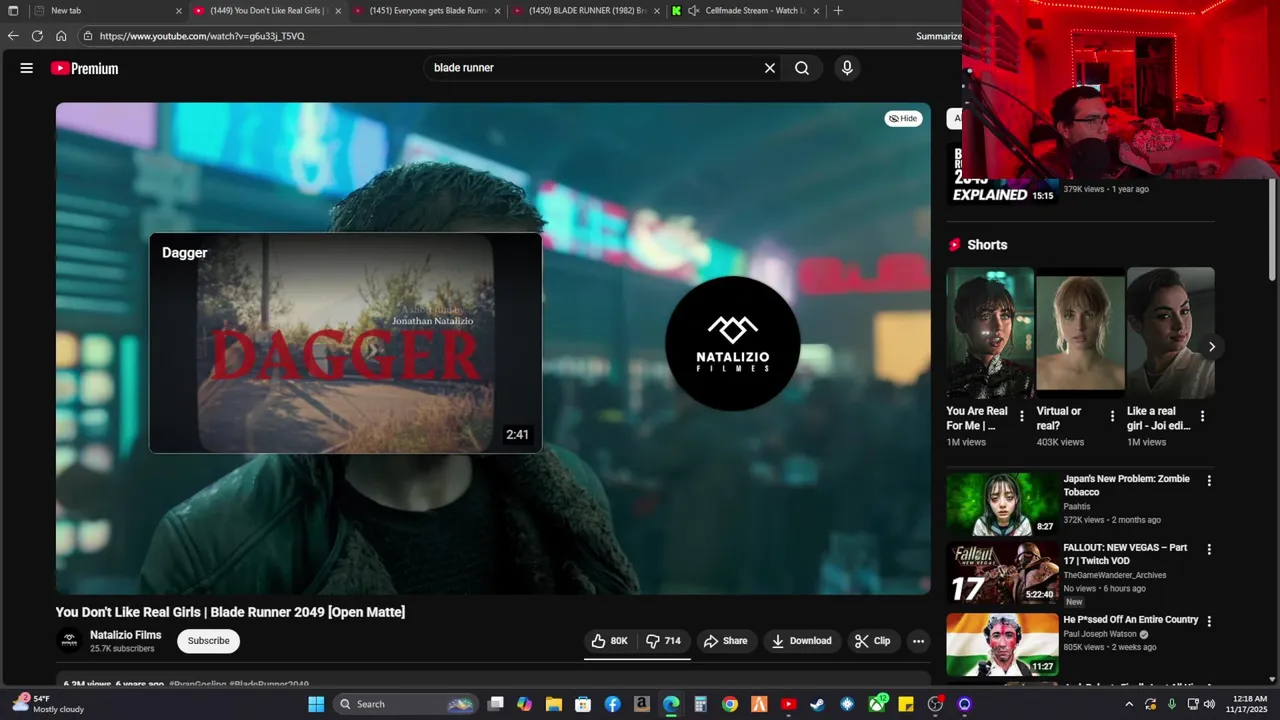Hide the end screen cards
The image size is (1280, 720).
pos(903,118)
